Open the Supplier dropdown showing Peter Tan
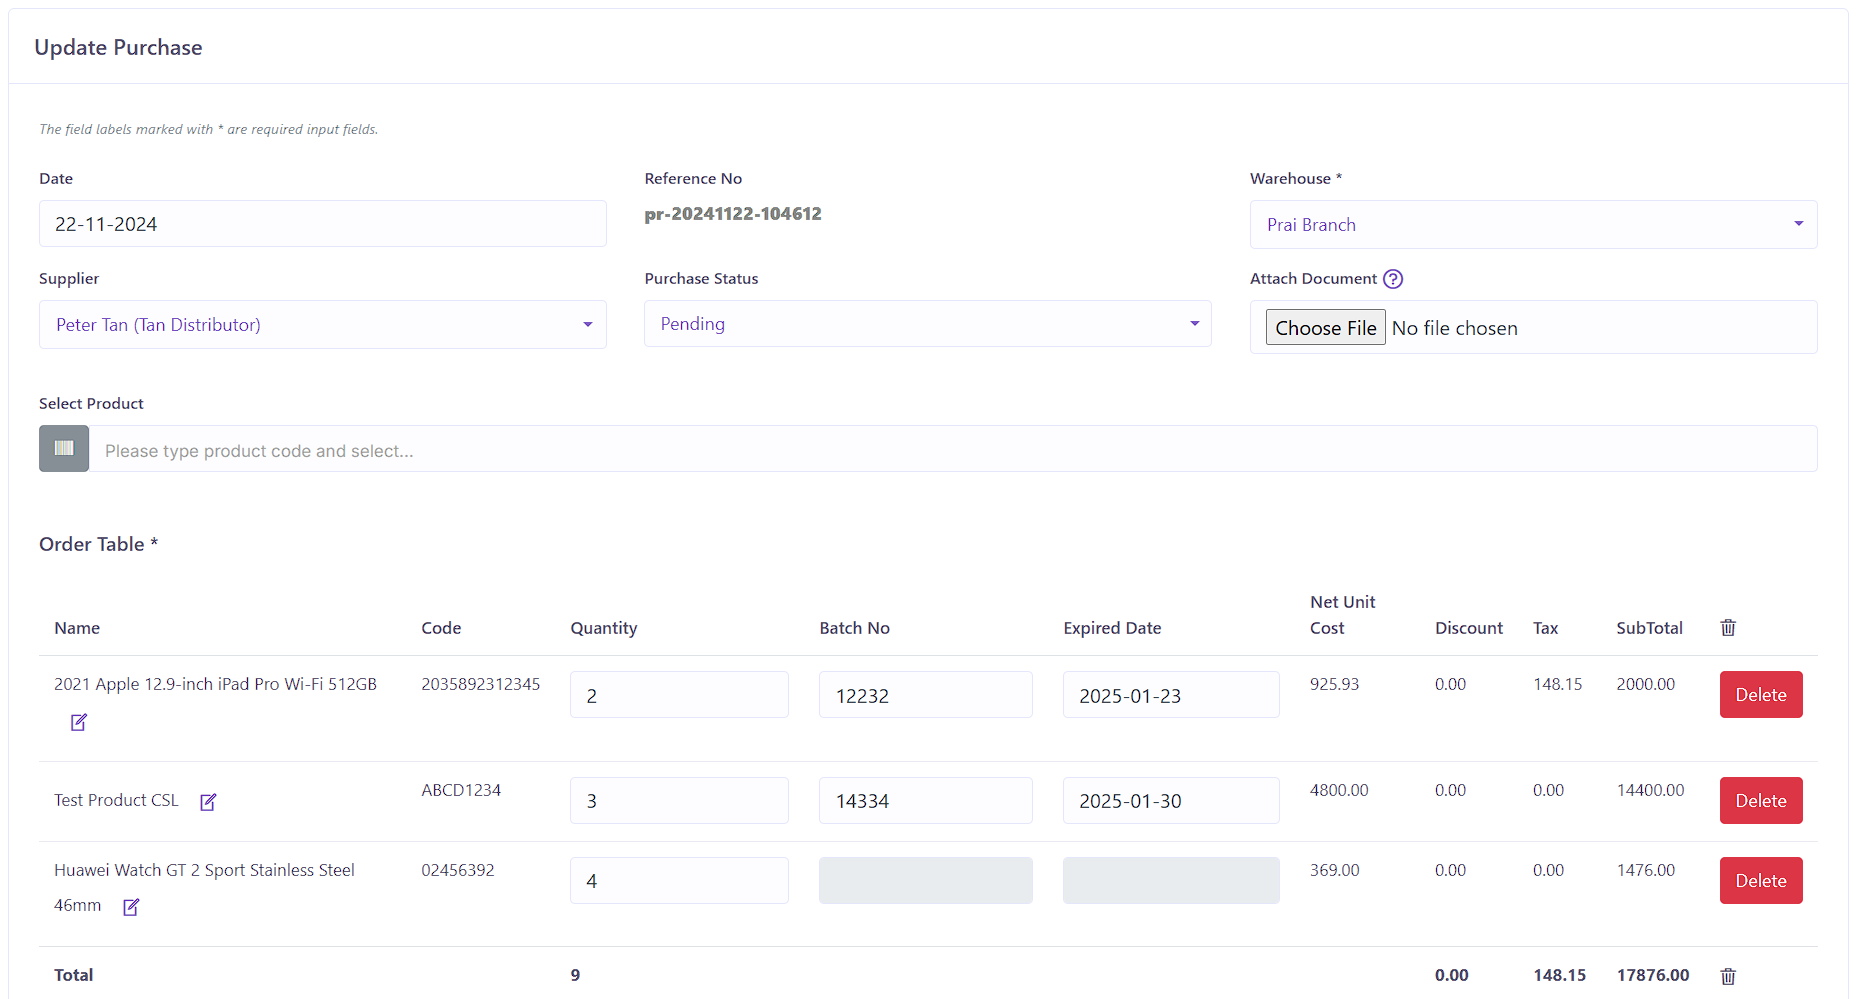Image resolution: width=1856 pixels, height=999 pixels. 323,325
